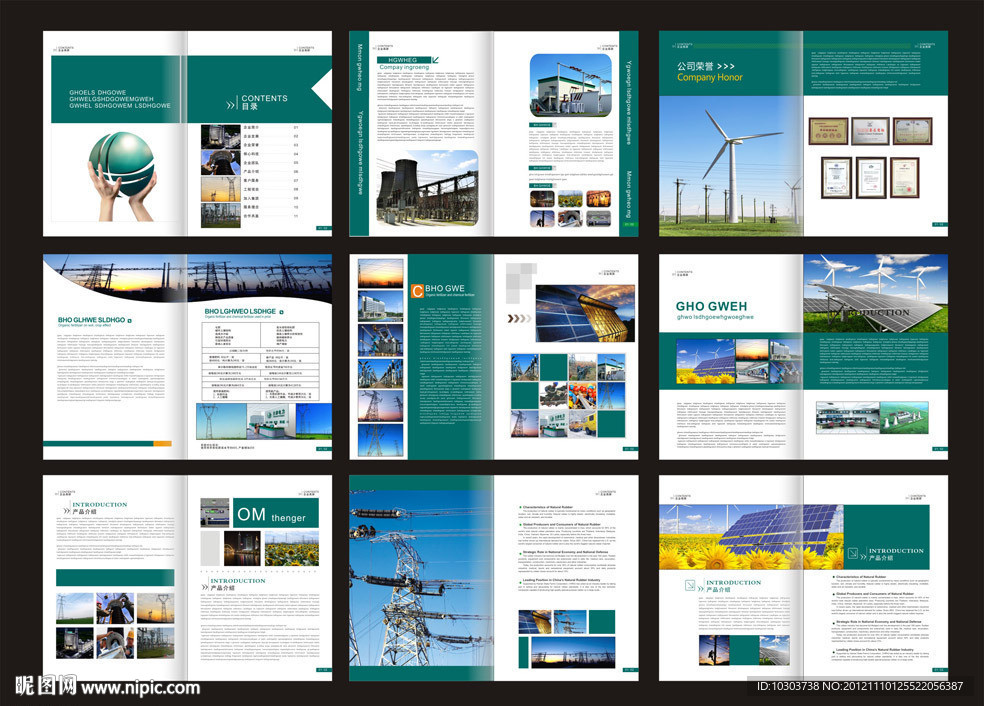Click the gray triple chevron arrows
The height and width of the screenshot is (706, 984).
pos(518,319)
